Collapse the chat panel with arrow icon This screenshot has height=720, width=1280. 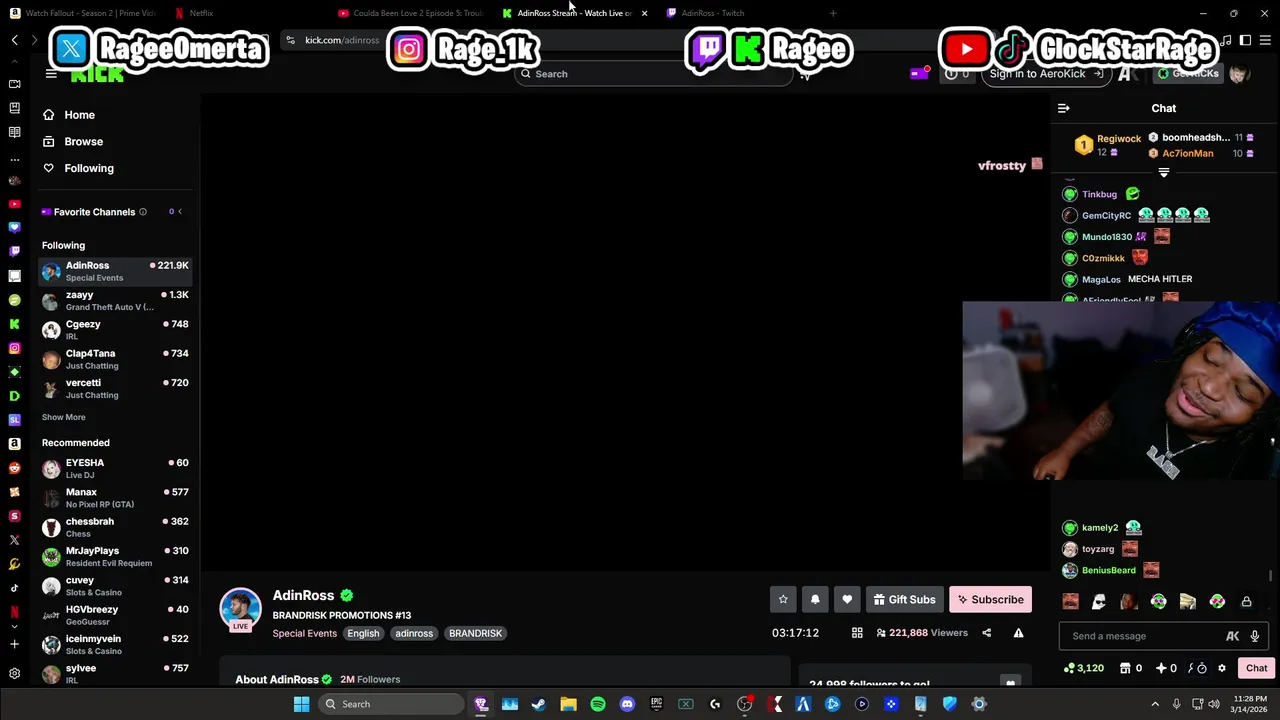pos(1064,108)
